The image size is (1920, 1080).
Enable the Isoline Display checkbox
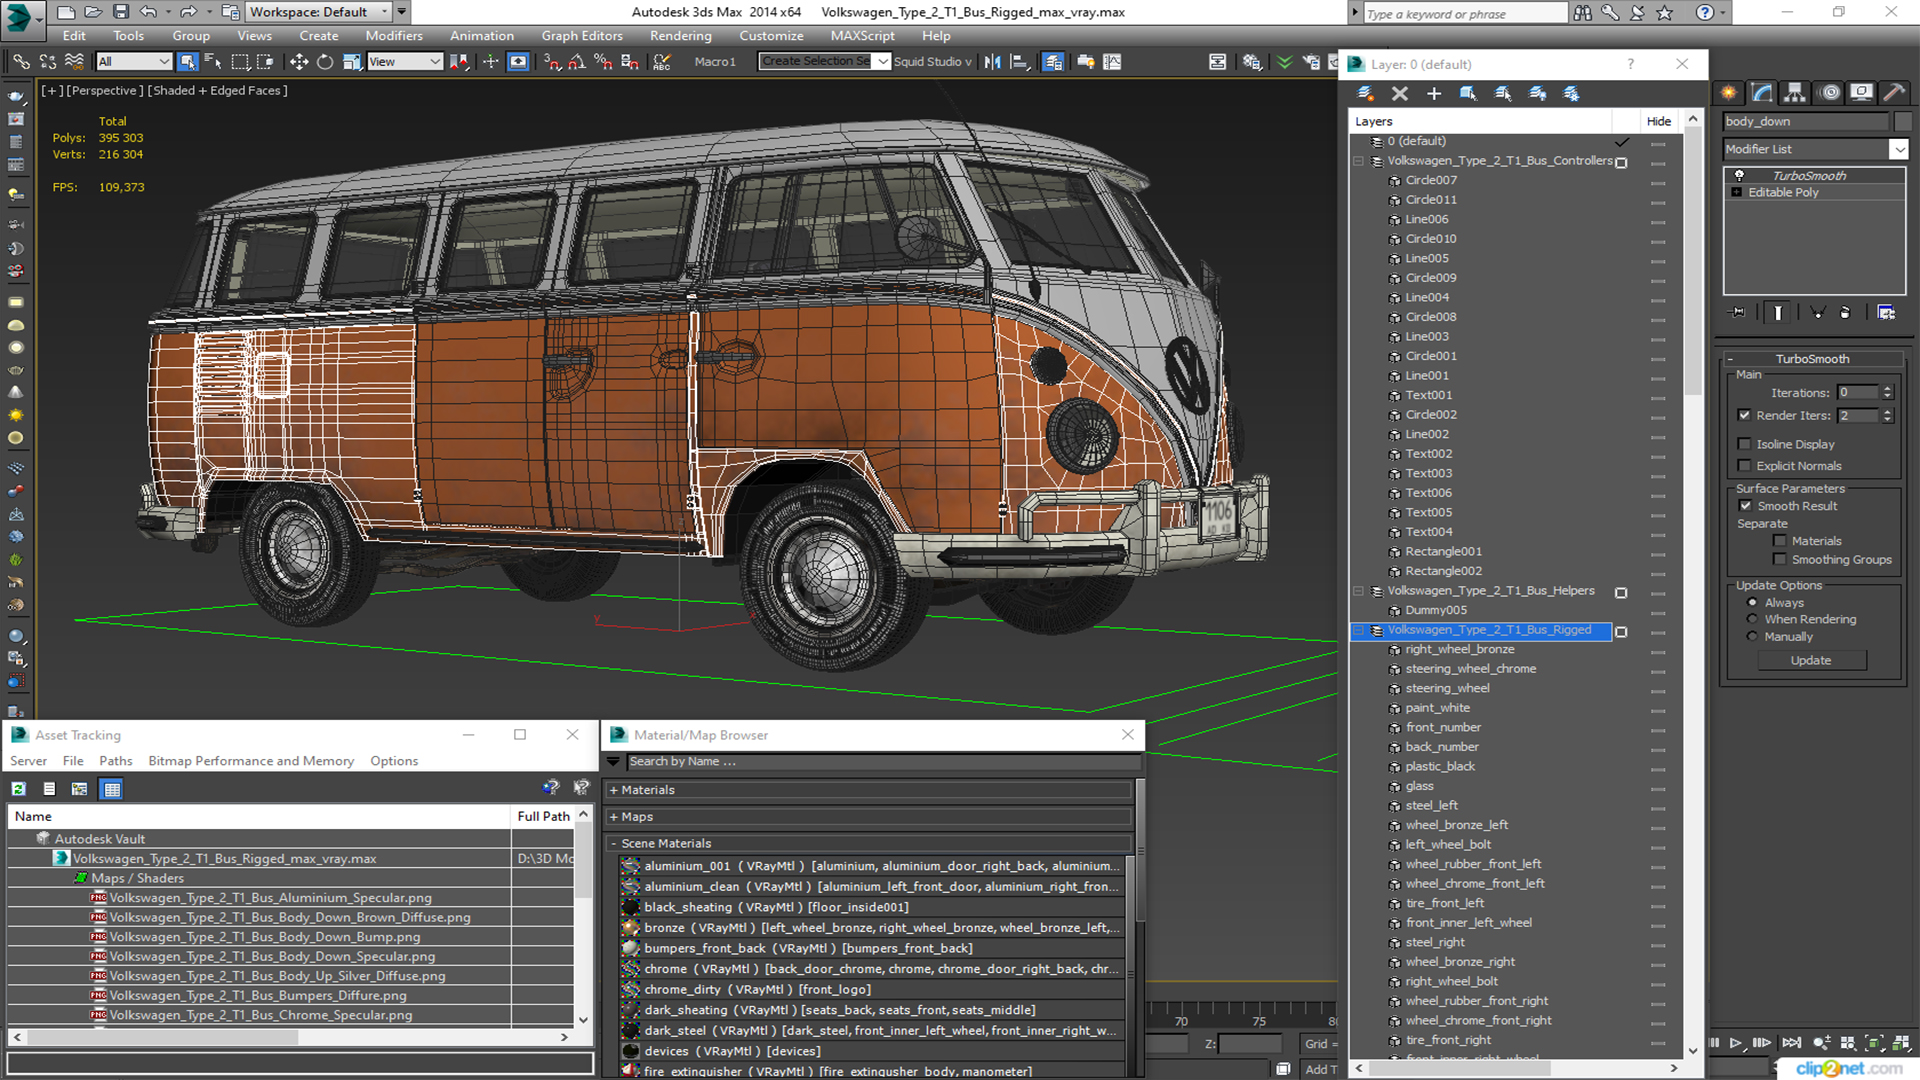[x=1745, y=444]
